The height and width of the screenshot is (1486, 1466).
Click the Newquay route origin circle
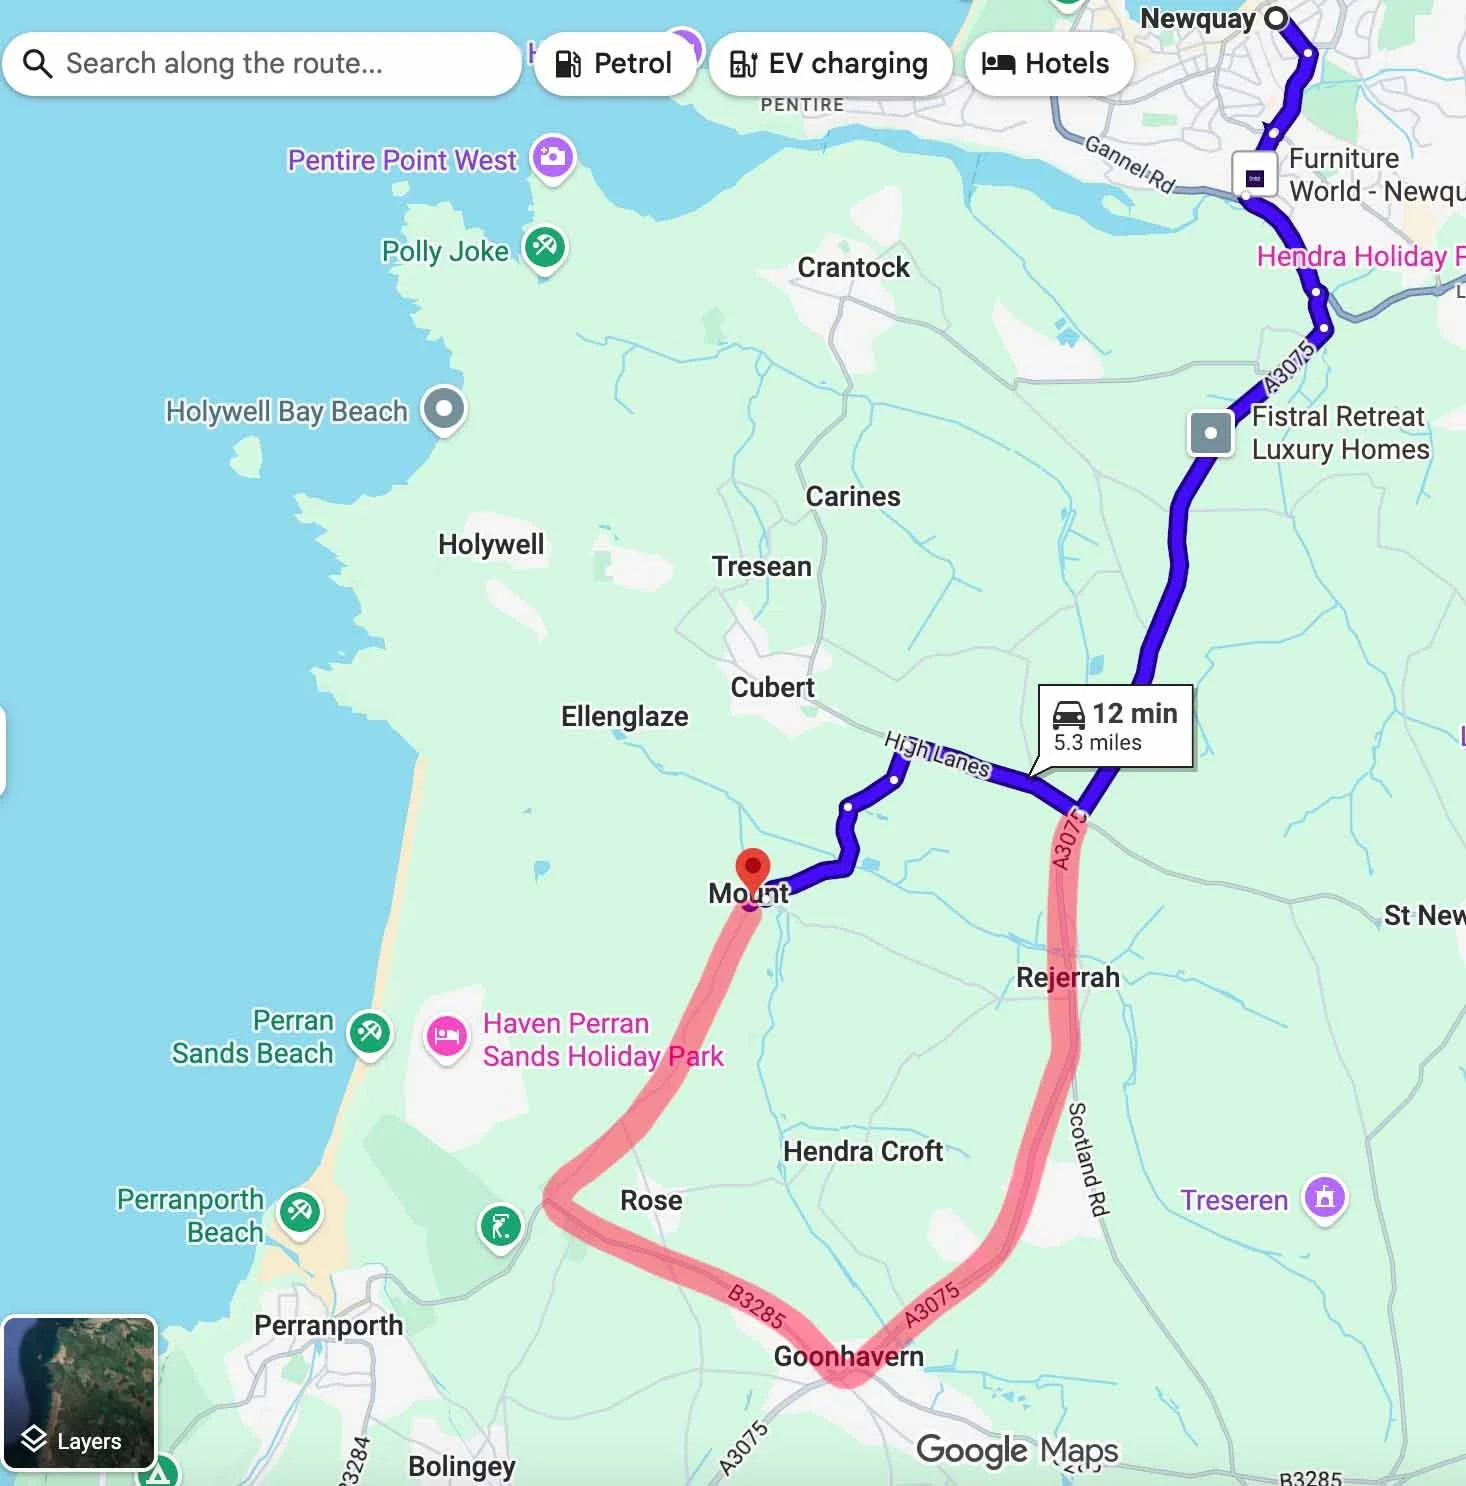[x=1275, y=18]
